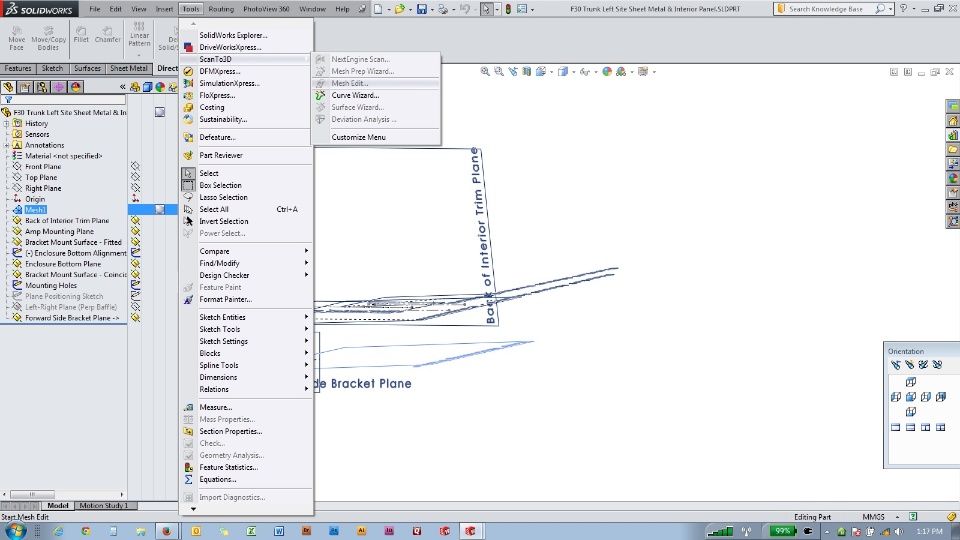960x540 pixels.
Task: Click the feature tree filter icon
Action: point(9,99)
